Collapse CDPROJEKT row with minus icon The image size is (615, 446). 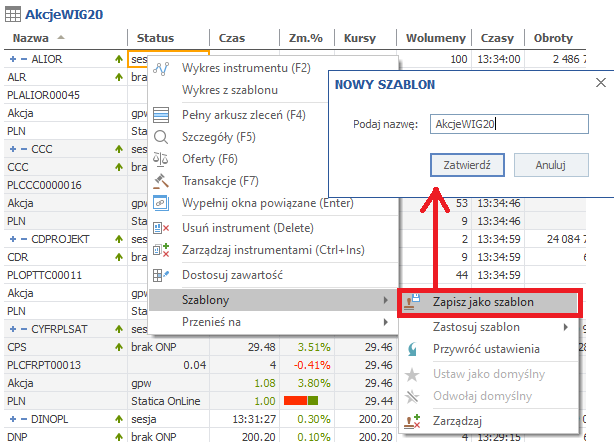pos(24,239)
